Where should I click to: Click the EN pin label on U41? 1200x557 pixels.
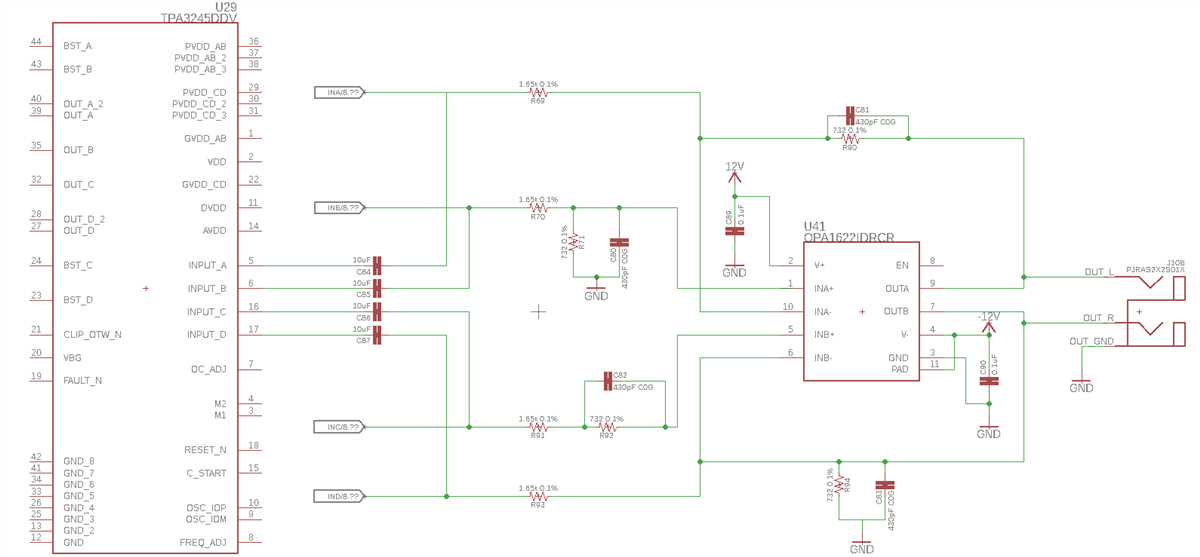point(903,266)
